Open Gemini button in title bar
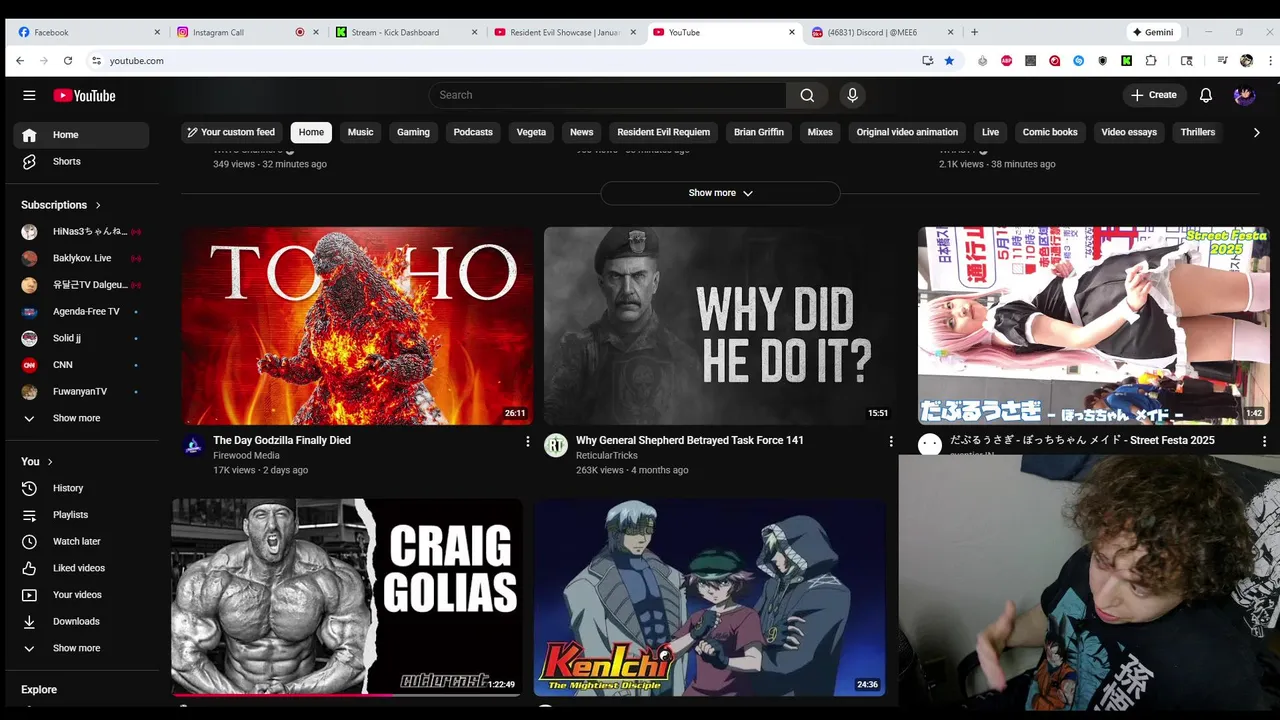1280x720 pixels. click(1153, 32)
